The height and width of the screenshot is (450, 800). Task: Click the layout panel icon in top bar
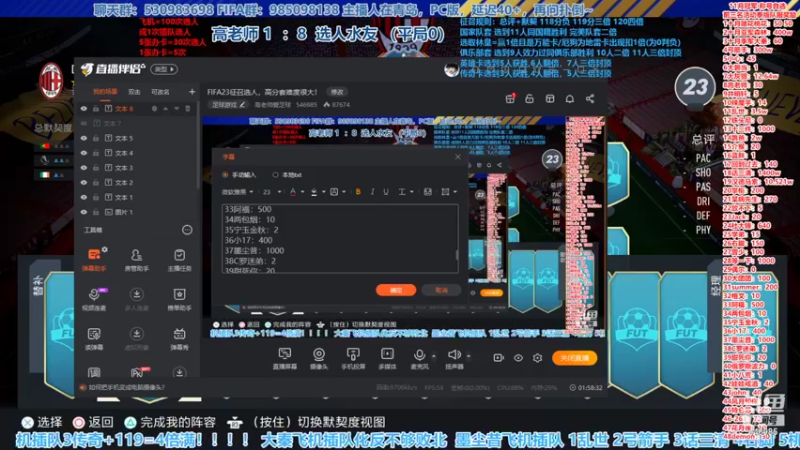(x=549, y=98)
